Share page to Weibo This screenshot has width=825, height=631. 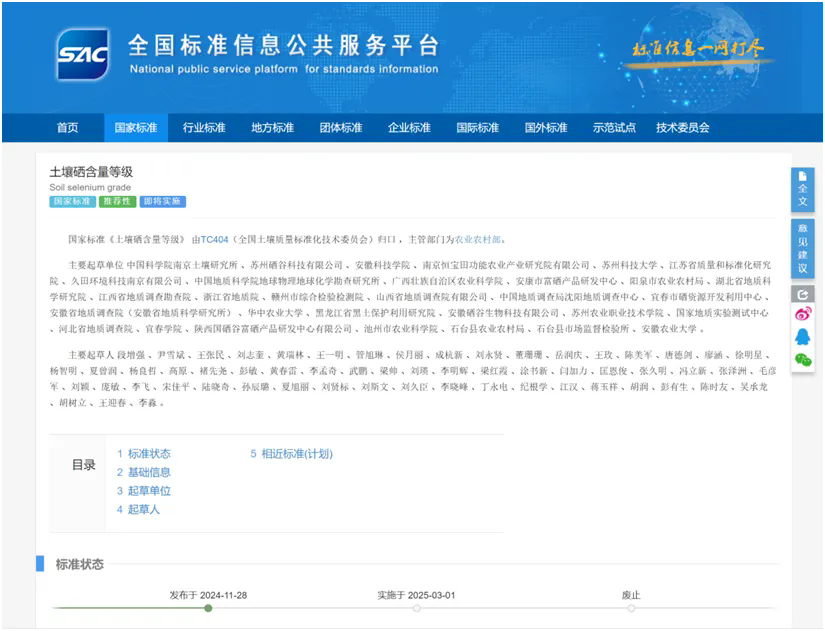[x=802, y=315]
